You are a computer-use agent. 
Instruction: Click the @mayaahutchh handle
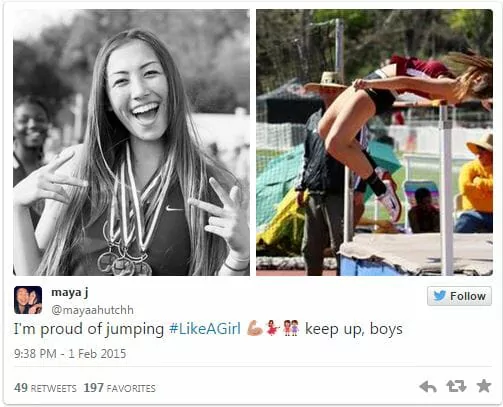click(x=92, y=310)
